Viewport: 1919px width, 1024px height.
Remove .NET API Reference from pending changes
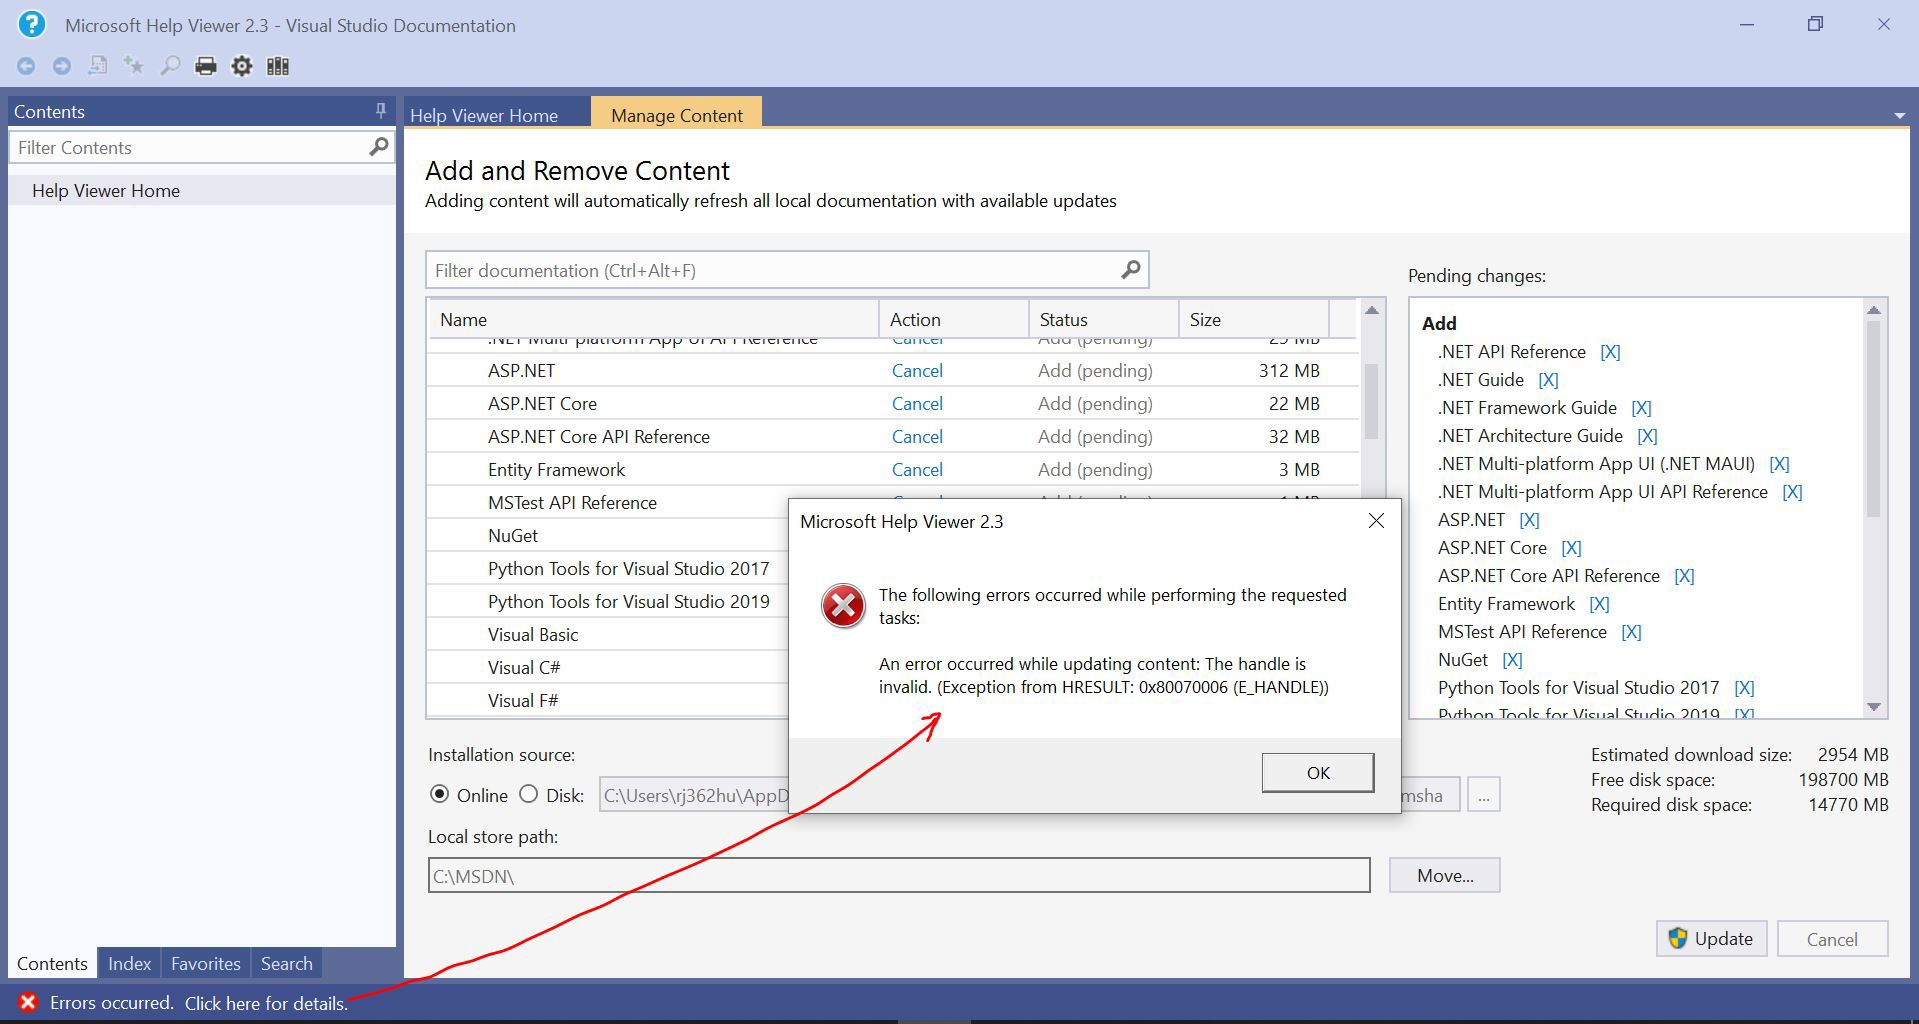click(x=1610, y=352)
